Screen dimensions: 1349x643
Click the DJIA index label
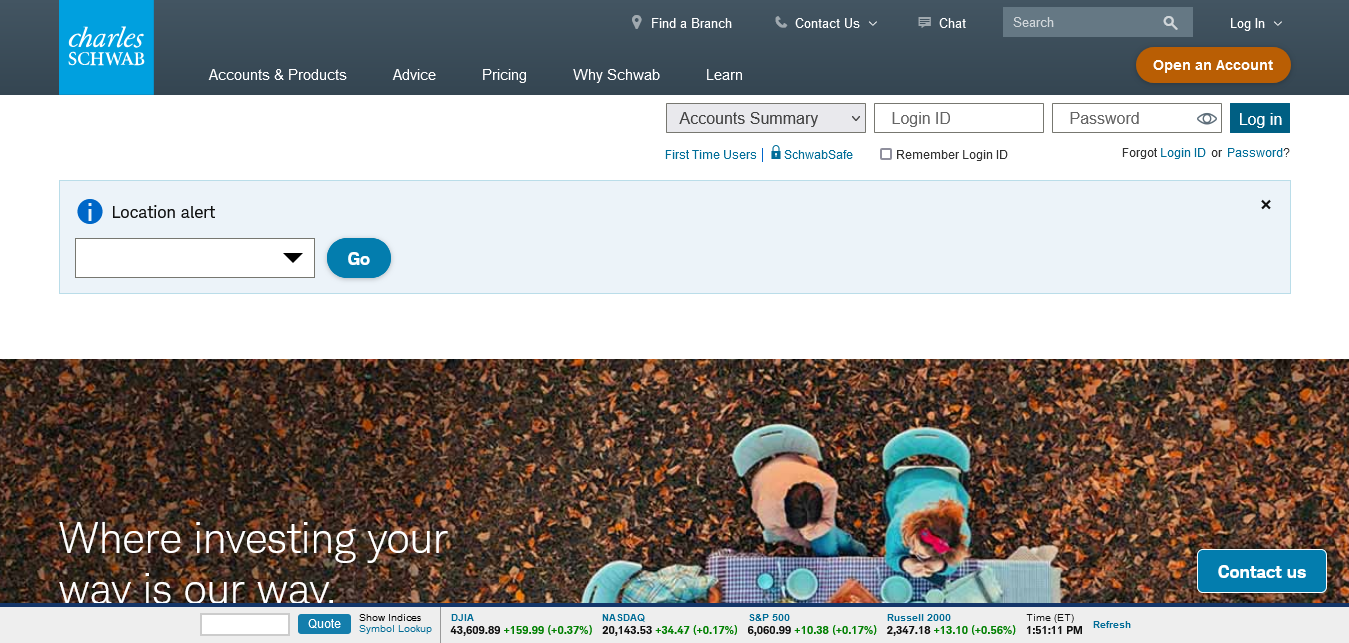coord(462,618)
